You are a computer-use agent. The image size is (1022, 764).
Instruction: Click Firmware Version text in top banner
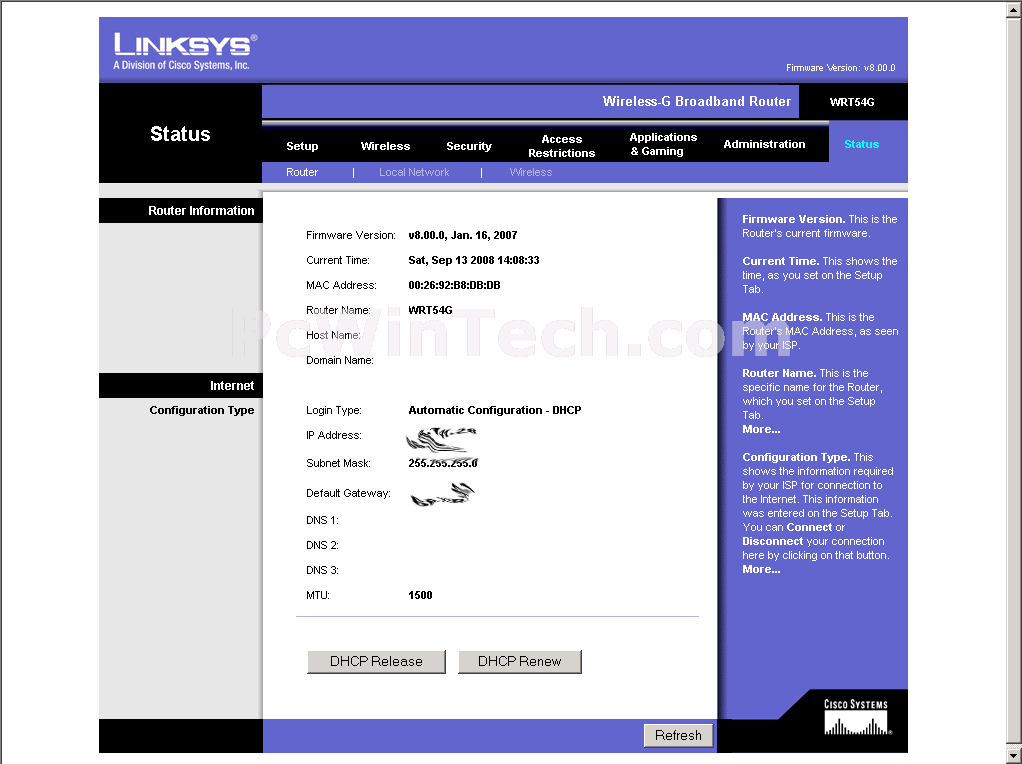point(841,68)
